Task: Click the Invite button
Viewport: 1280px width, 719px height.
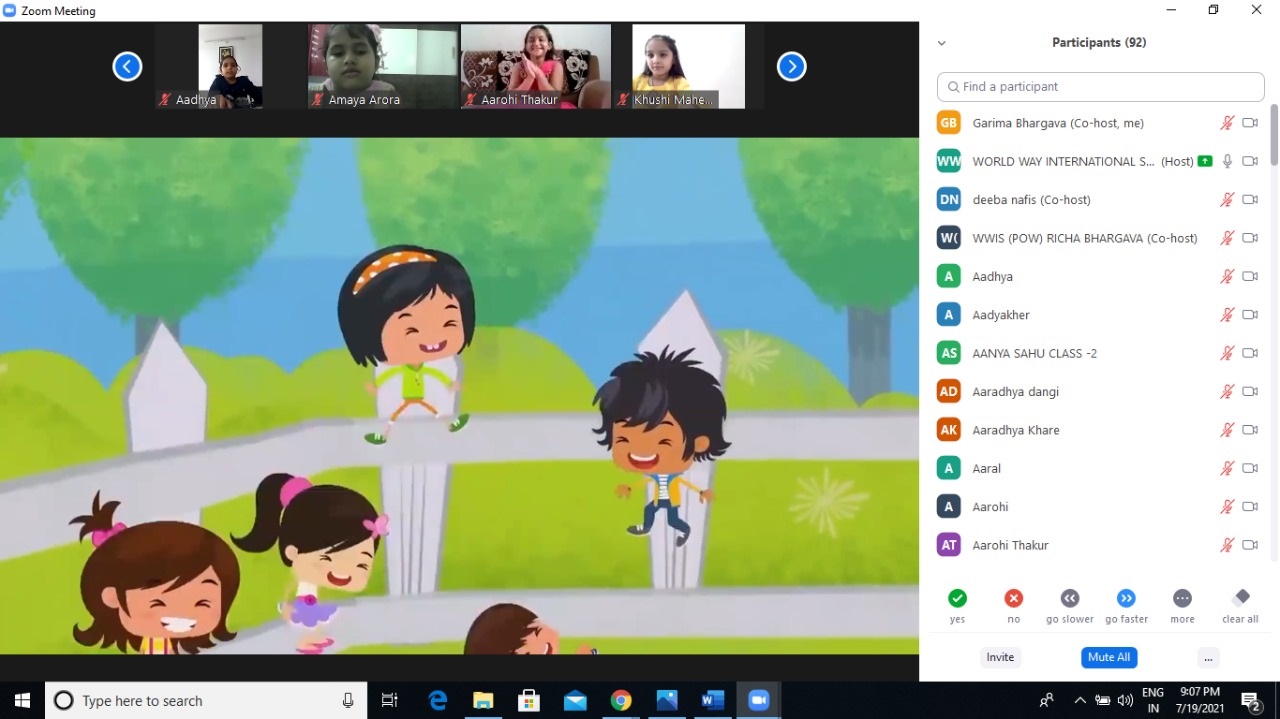Action: tap(1000, 657)
